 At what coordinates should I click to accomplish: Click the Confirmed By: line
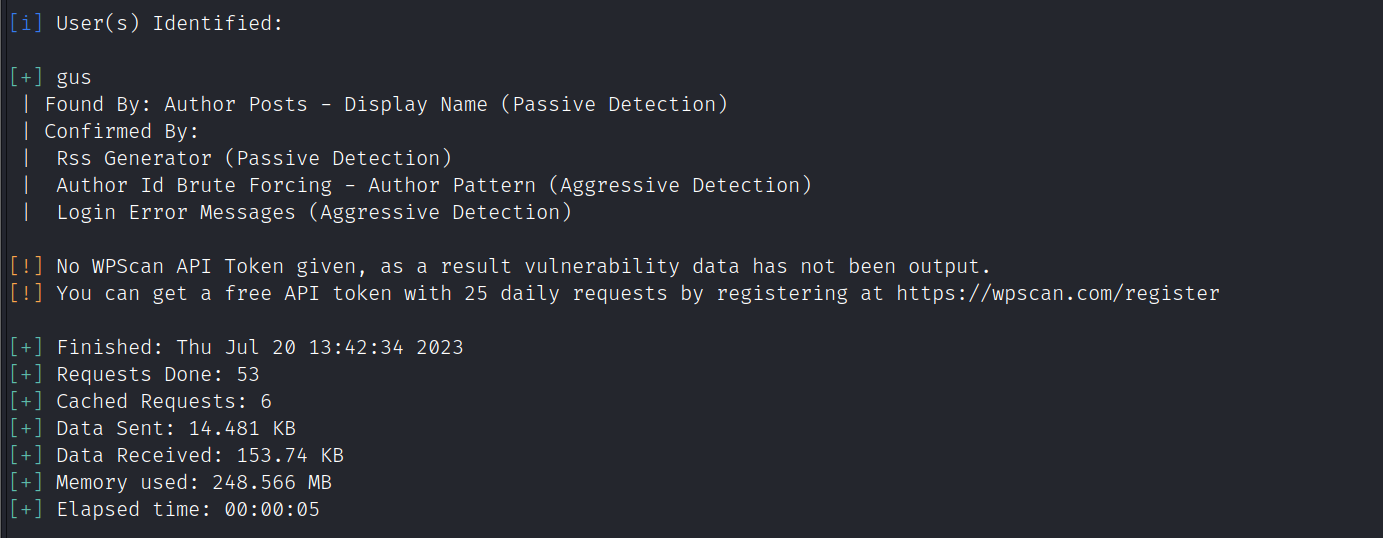click(122, 131)
